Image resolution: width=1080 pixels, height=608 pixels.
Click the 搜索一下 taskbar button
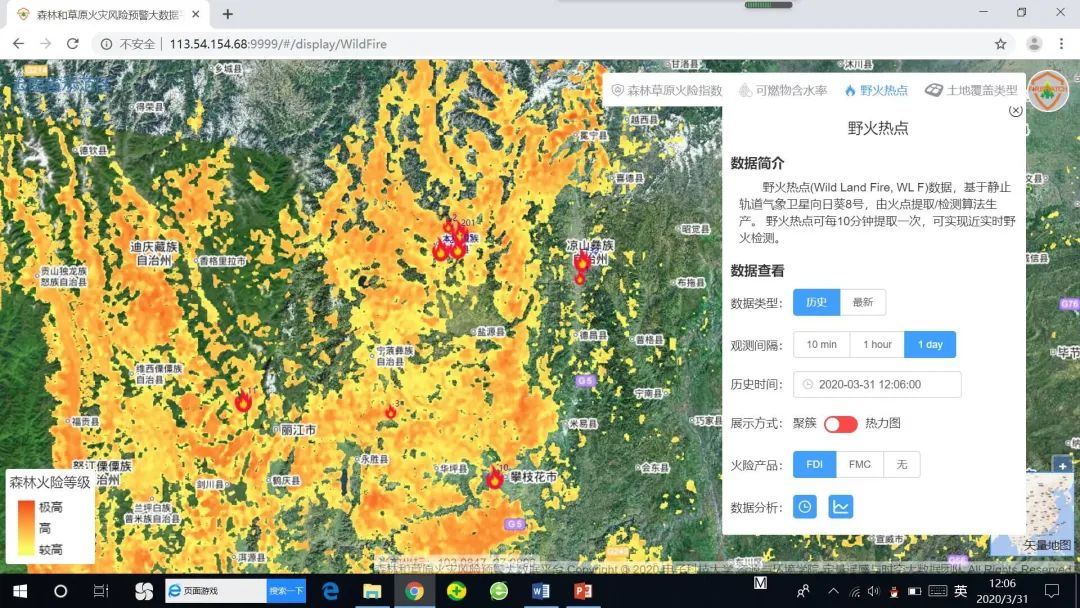[x=286, y=591]
